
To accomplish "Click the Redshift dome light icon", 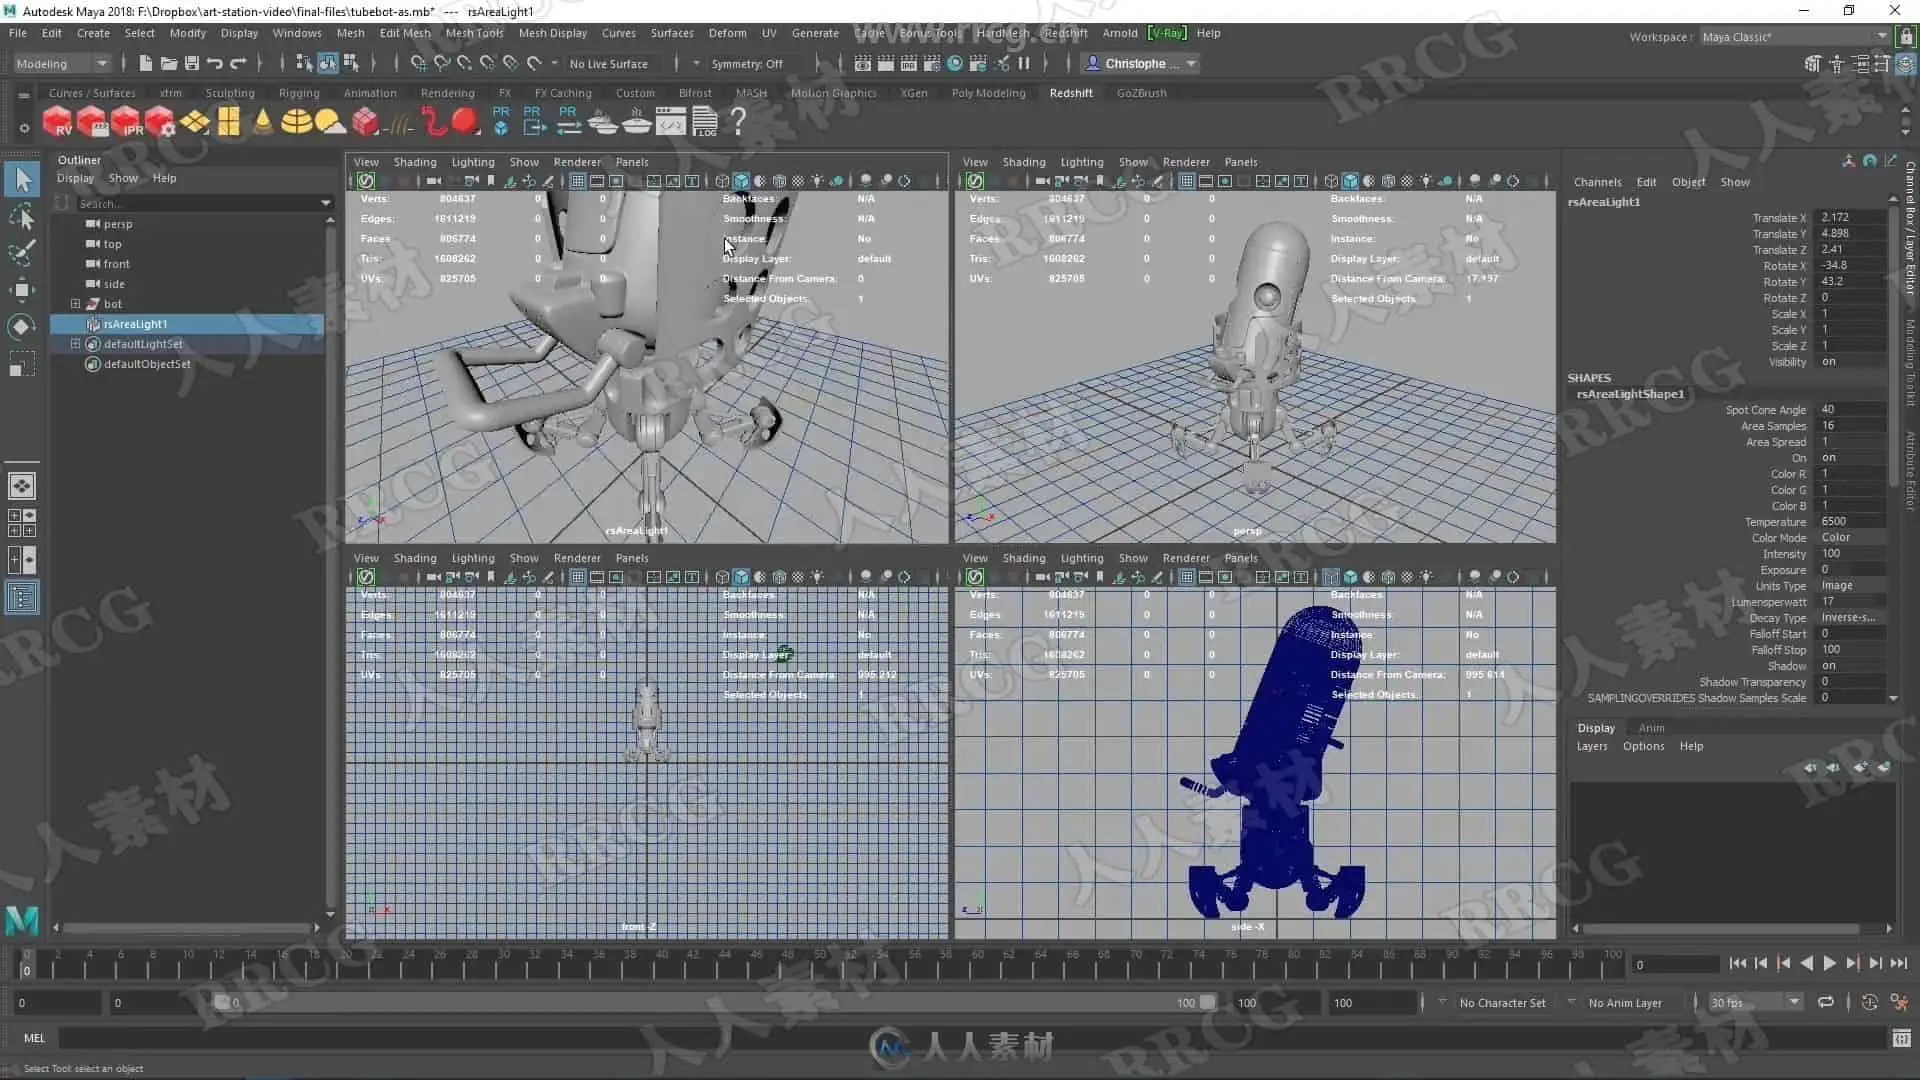I will pyautogui.click(x=296, y=122).
